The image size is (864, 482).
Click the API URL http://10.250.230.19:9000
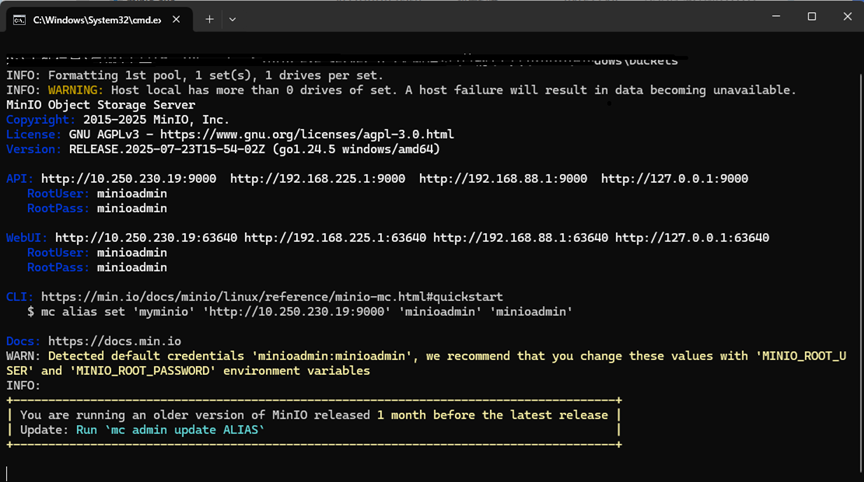128,178
